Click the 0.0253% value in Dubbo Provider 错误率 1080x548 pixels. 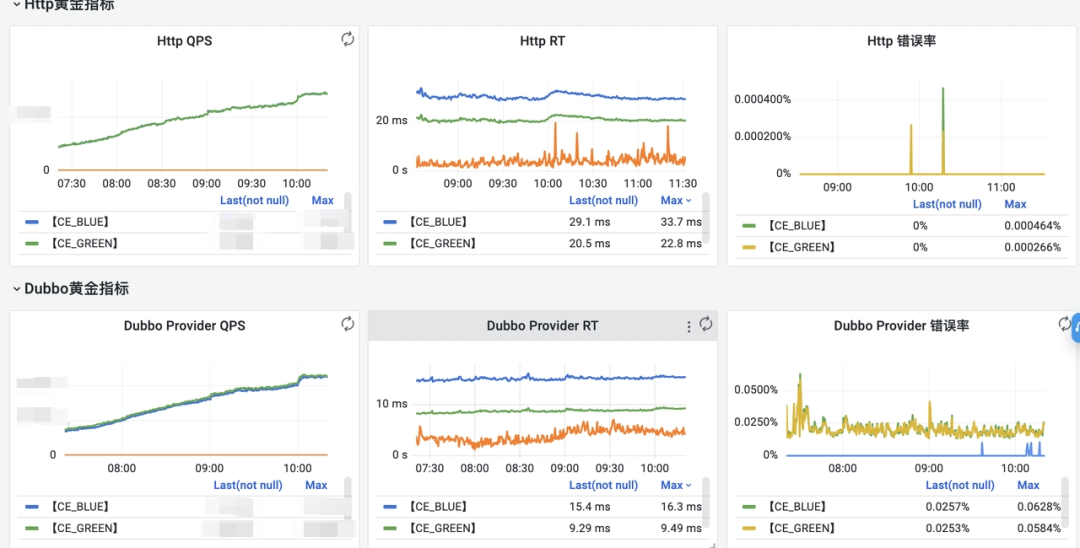tap(947, 528)
